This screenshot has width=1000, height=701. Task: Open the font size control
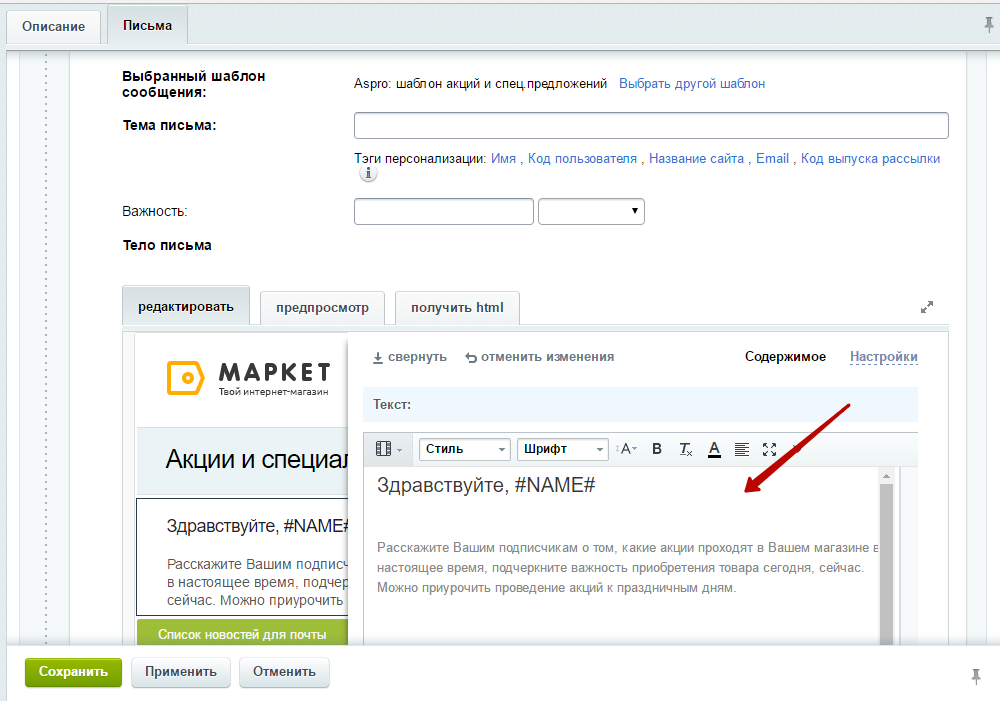626,449
